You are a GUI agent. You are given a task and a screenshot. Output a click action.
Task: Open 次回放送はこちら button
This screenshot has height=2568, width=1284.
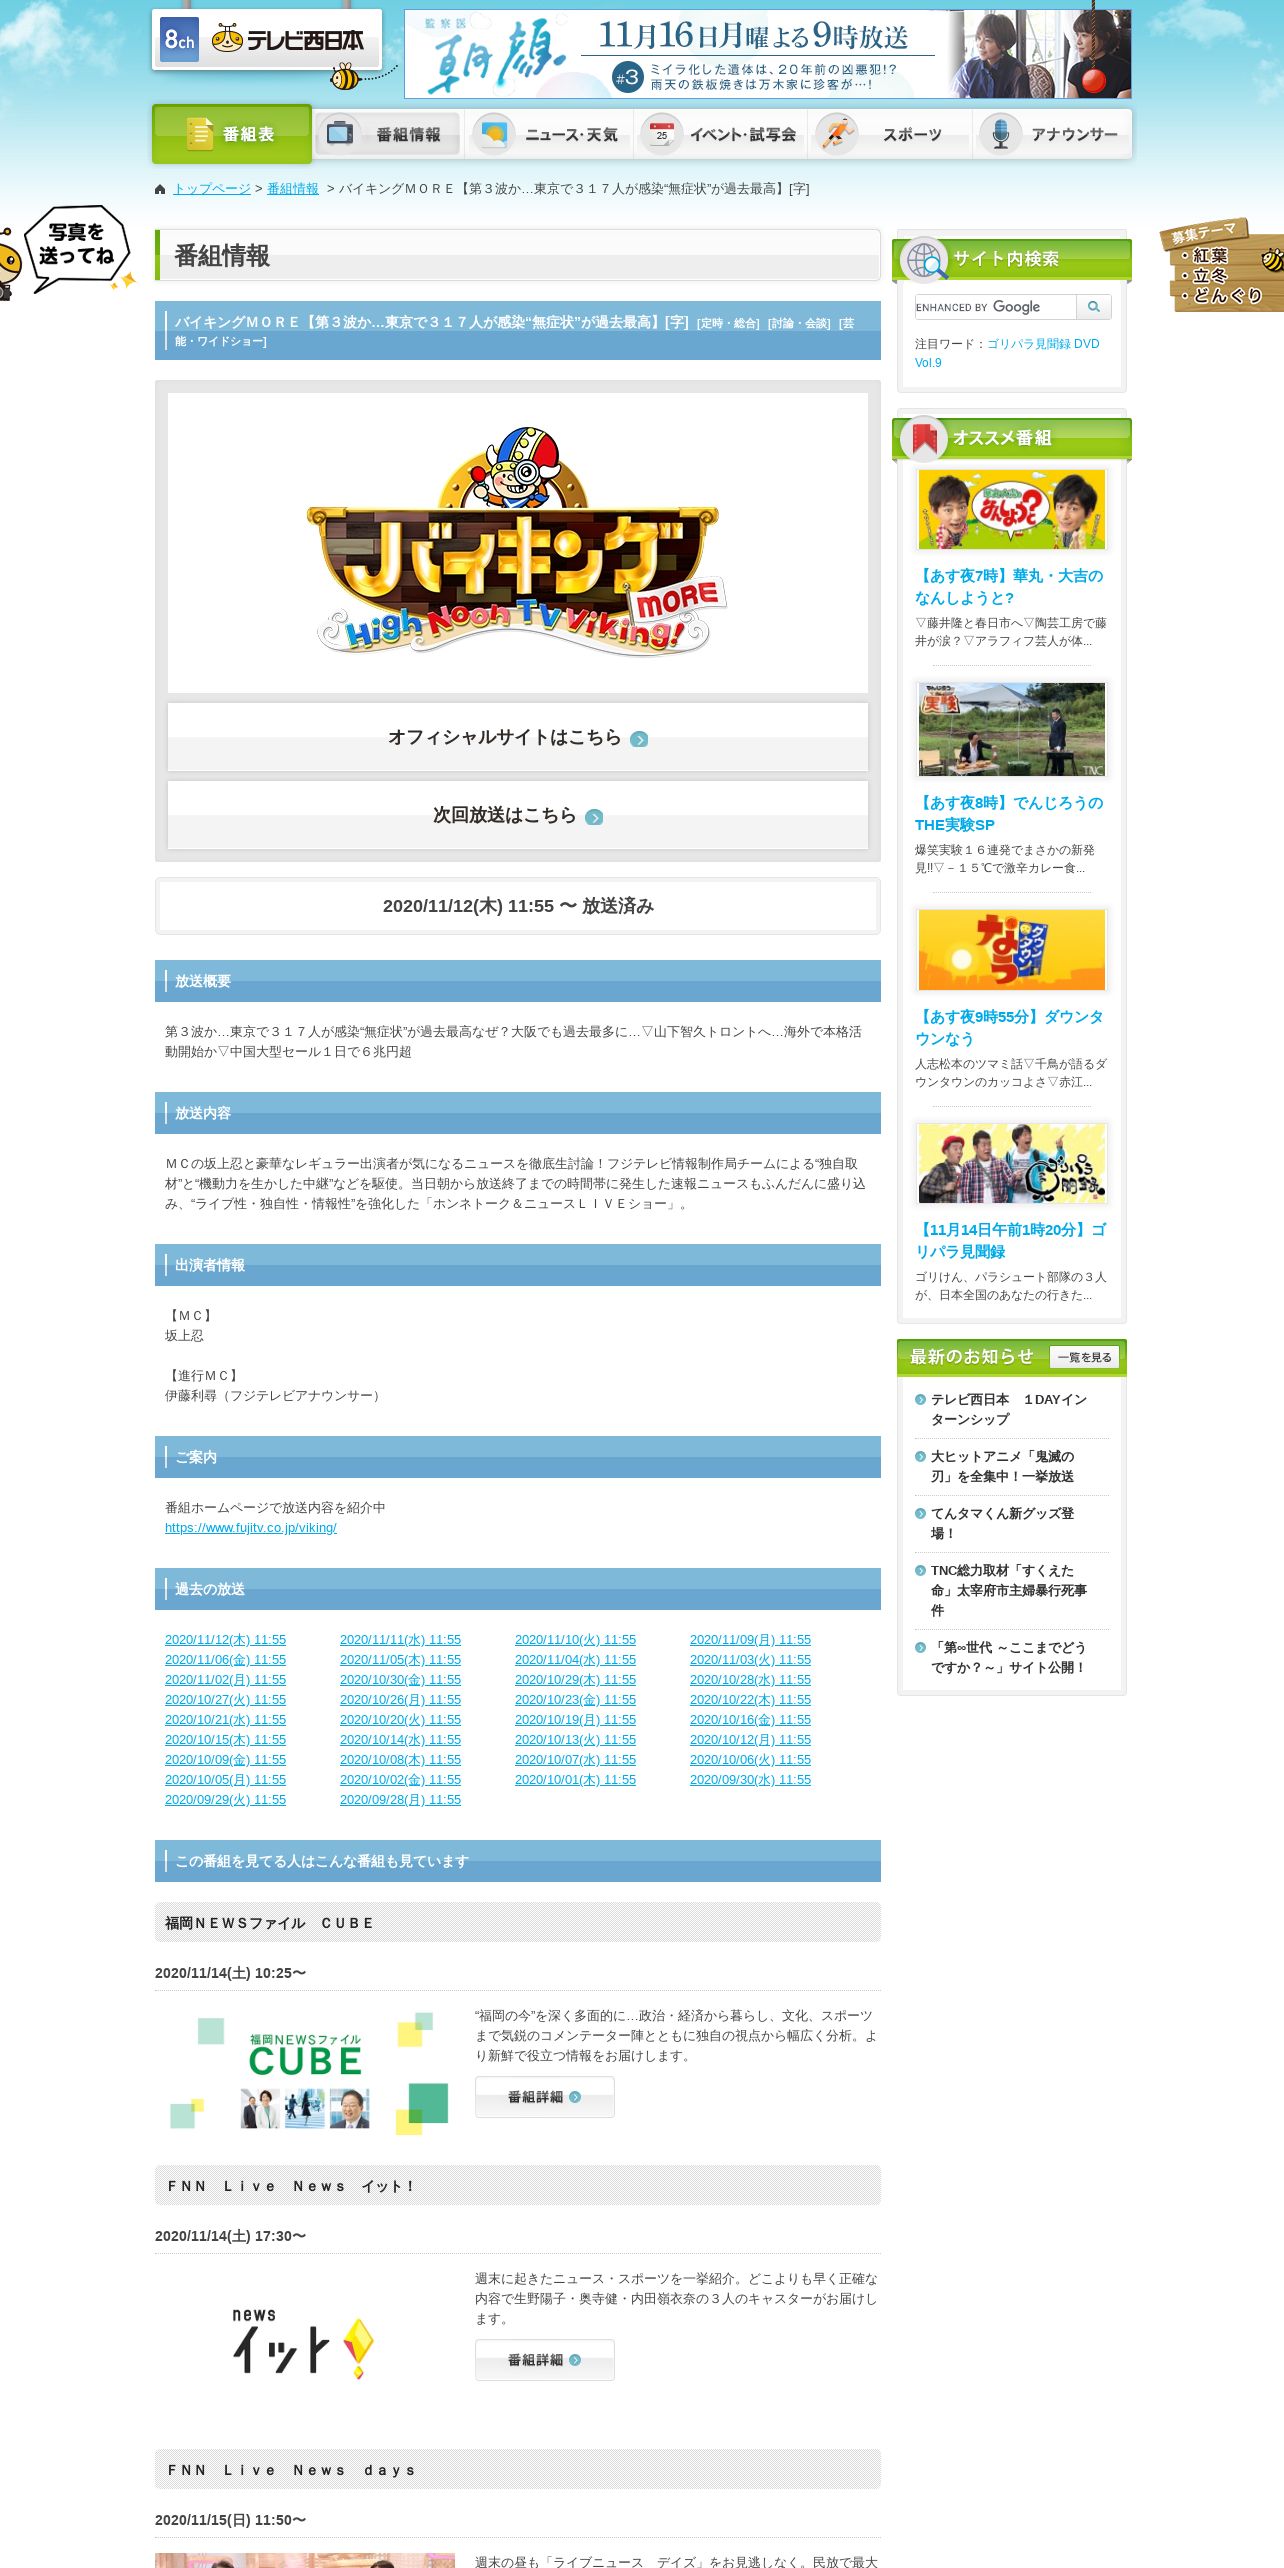(x=517, y=815)
